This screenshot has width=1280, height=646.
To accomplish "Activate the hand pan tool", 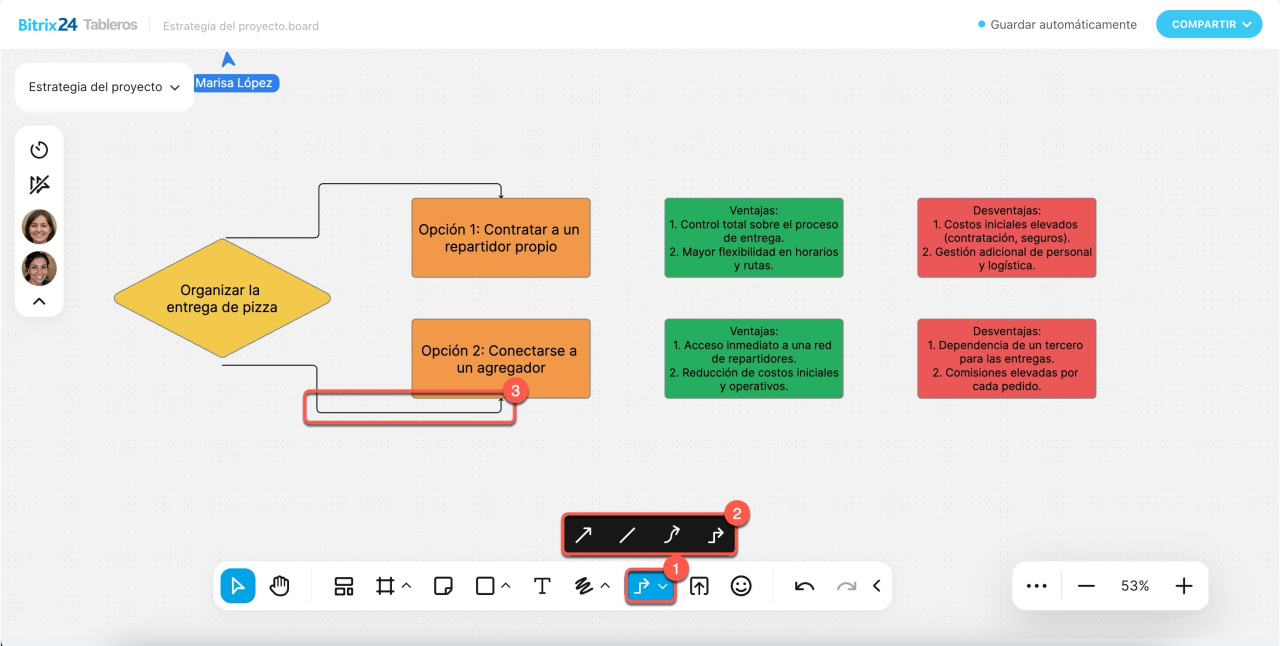I will pos(280,586).
